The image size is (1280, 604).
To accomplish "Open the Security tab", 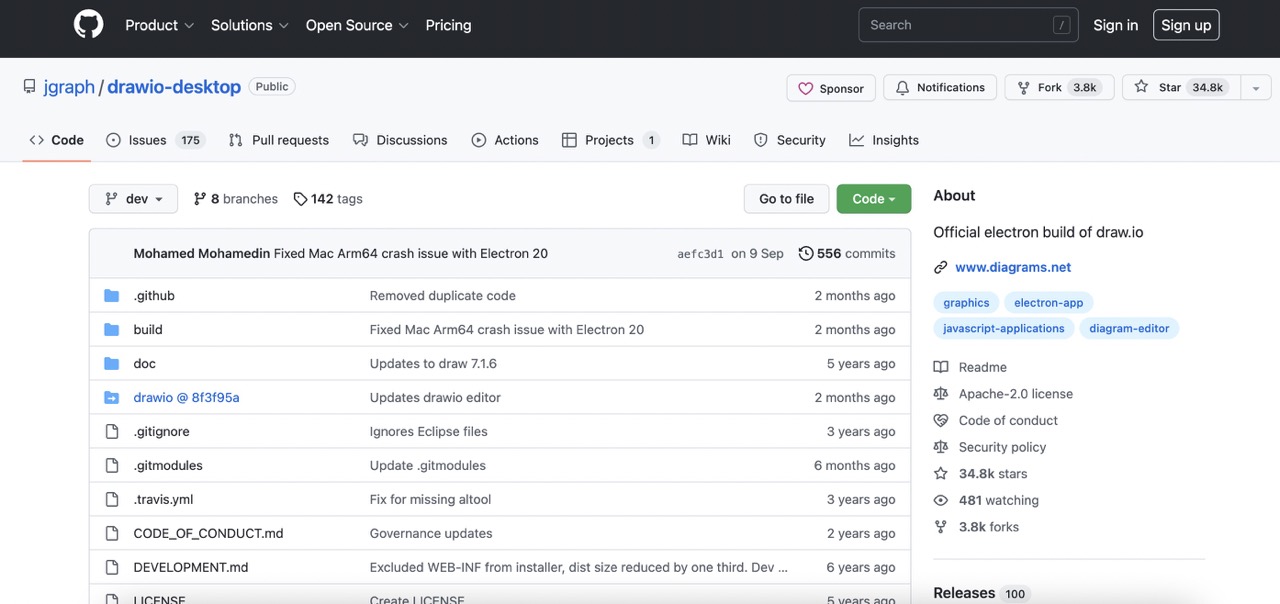I will 790,140.
